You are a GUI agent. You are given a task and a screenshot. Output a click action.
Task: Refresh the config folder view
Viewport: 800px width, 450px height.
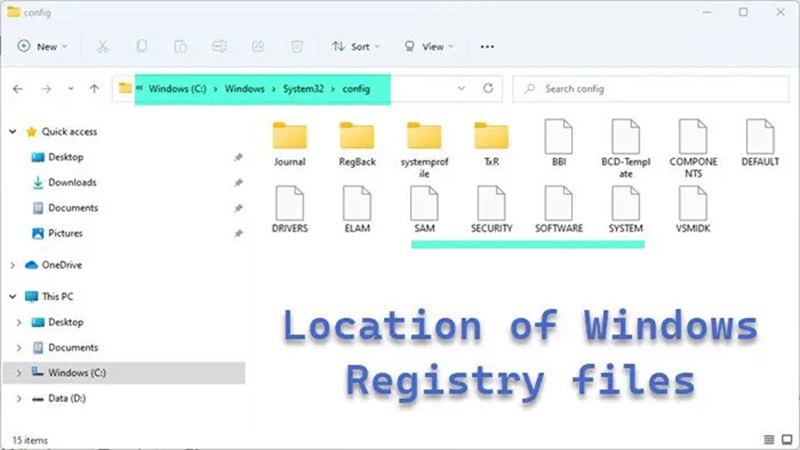coord(488,88)
